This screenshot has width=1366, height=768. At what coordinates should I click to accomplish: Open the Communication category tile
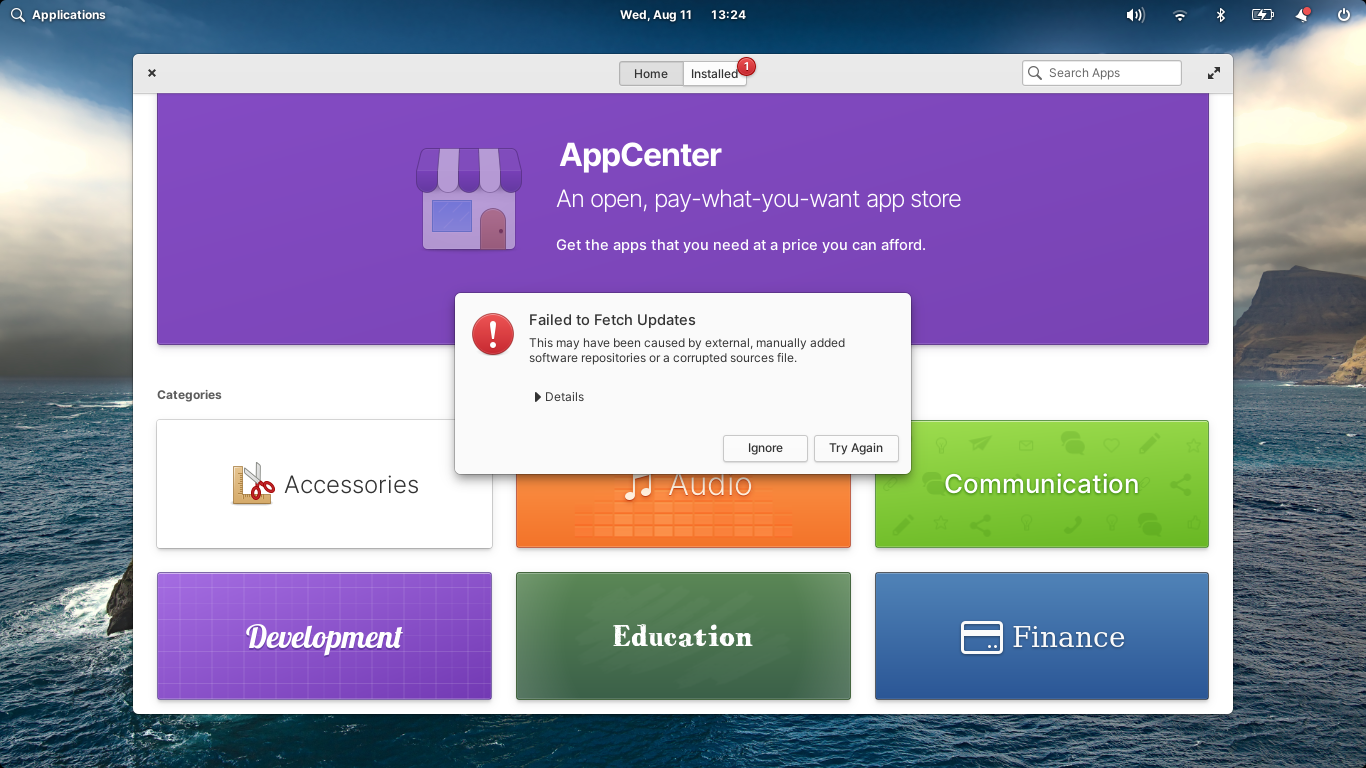(x=1042, y=484)
